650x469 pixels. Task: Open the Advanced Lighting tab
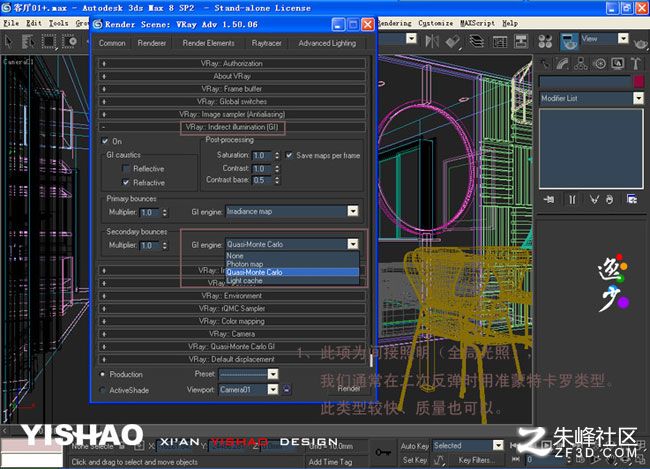click(x=327, y=43)
